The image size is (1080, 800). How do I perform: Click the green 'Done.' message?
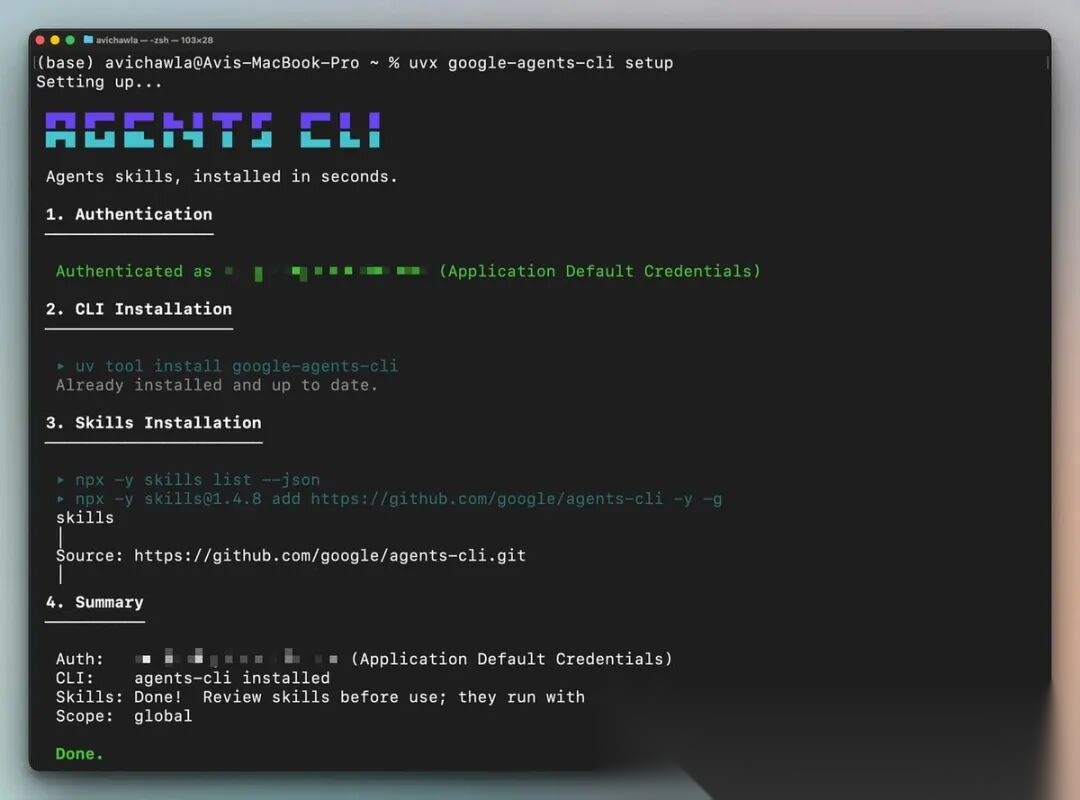(x=79, y=754)
